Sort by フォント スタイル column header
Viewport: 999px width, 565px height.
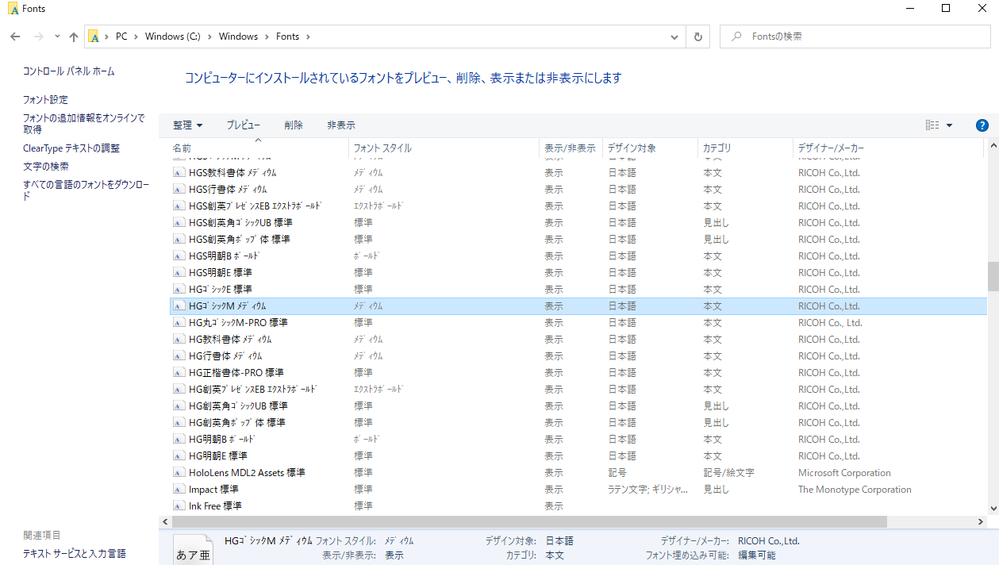[x=382, y=148]
